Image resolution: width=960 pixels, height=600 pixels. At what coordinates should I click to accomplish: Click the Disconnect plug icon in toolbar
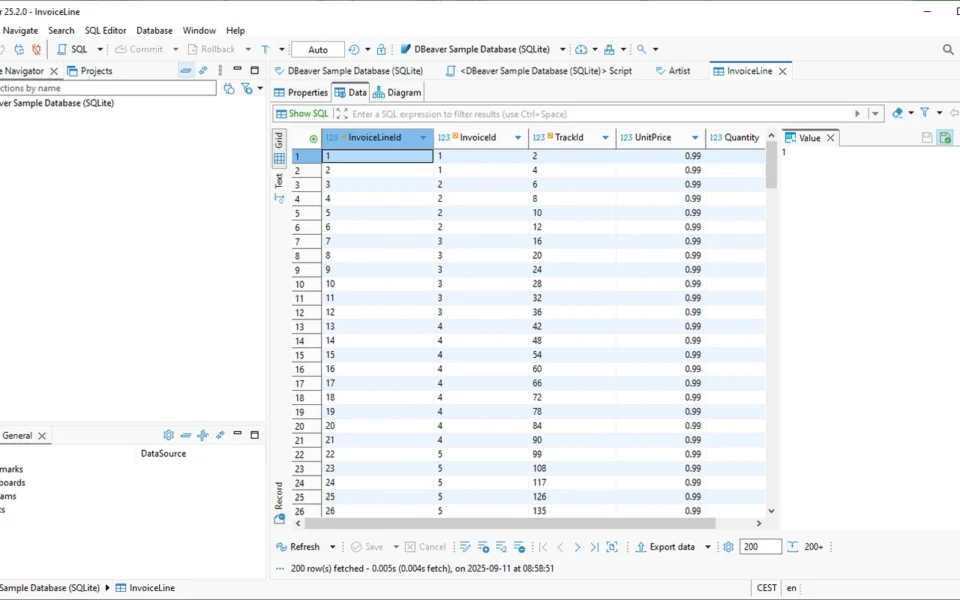pos(36,49)
